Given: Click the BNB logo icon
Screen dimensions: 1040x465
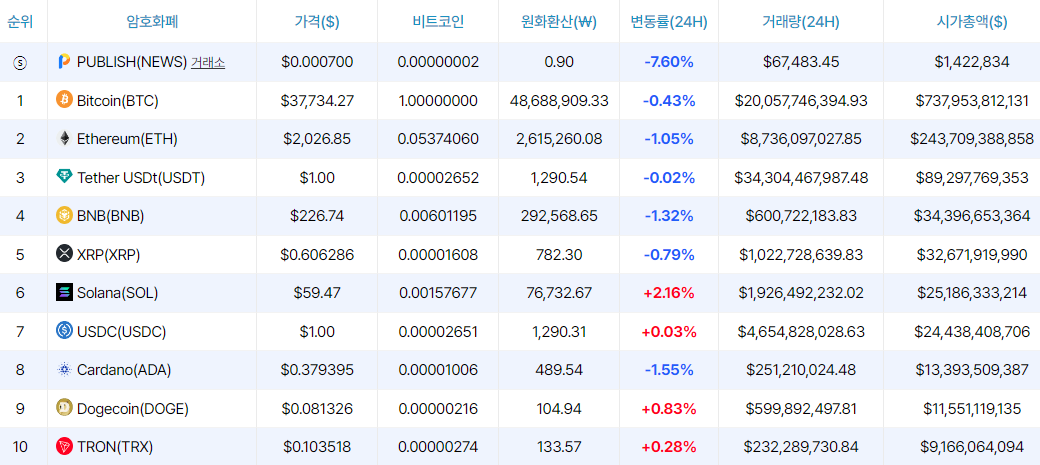Looking at the screenshot, I should [64, 216].
